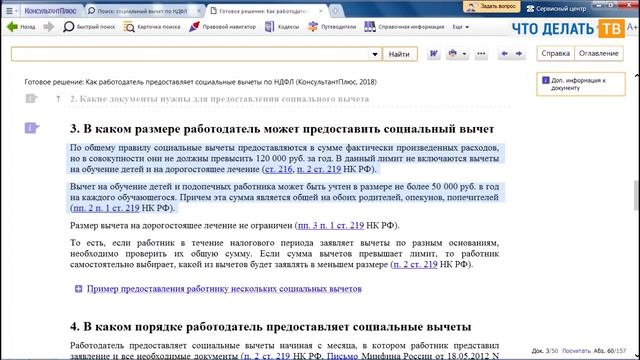Go back with the green Назад arrow
The width and height of the screenshot is (640, 360).
(x=21, y=27)
